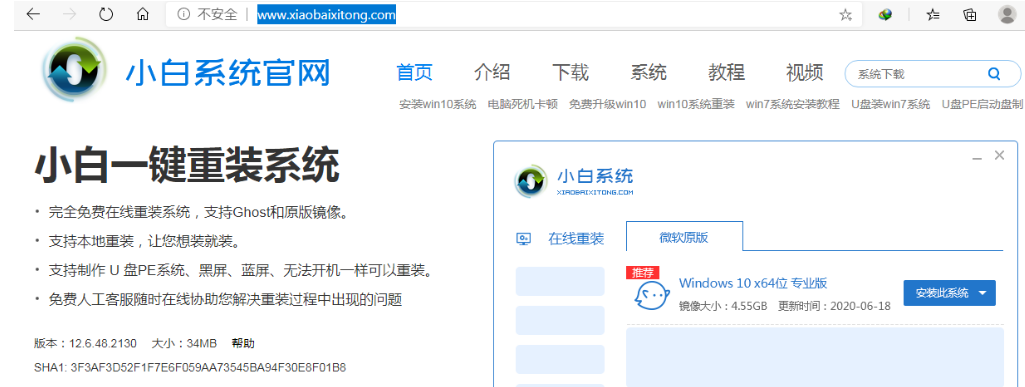Viewport: 1025px width, 387px height.
Task: Bookmark this page with the star icon
Action: (x=846, y=14)
